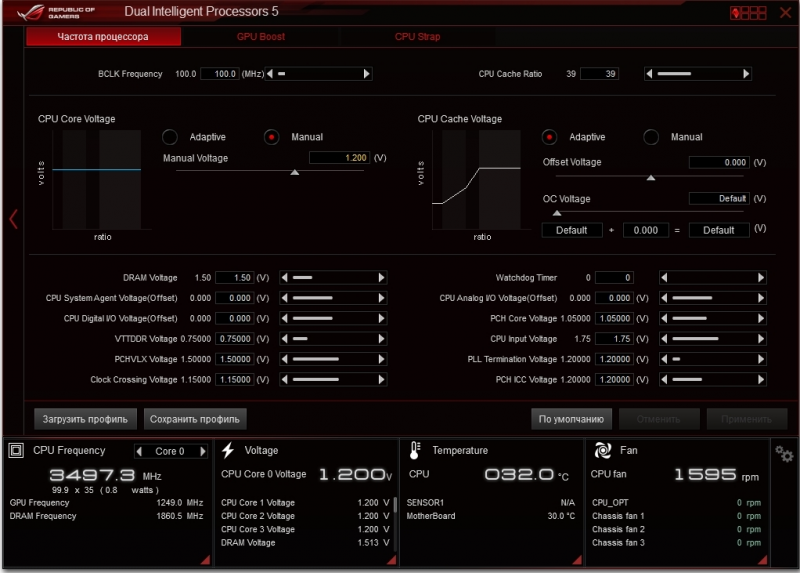Increase PCH Core Voltage right arrow
This screenshot has height=573, width=800.
pos(761,318)
